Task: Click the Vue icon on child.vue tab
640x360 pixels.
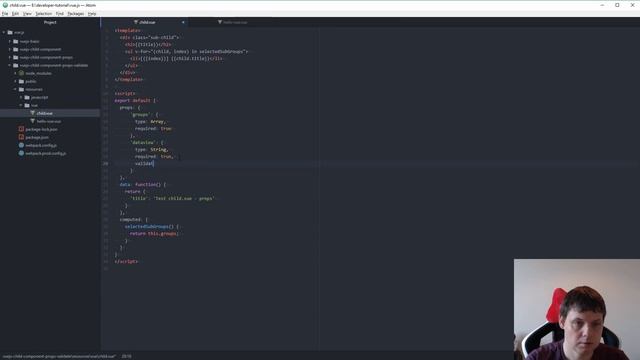Action: 136,22
